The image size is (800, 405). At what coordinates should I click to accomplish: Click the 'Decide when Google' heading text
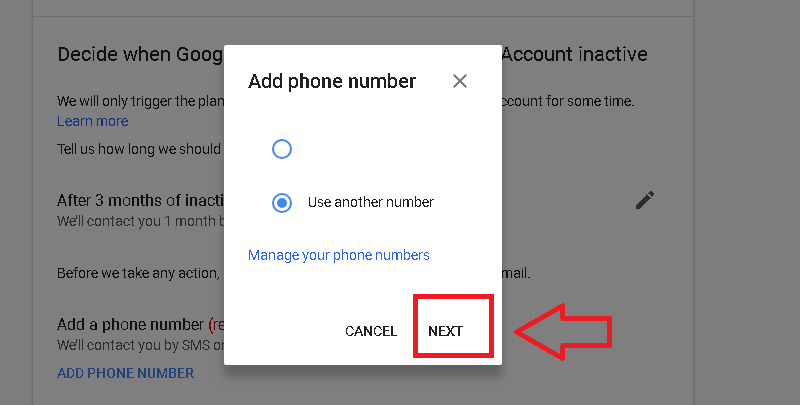click(x=140, y=54)
